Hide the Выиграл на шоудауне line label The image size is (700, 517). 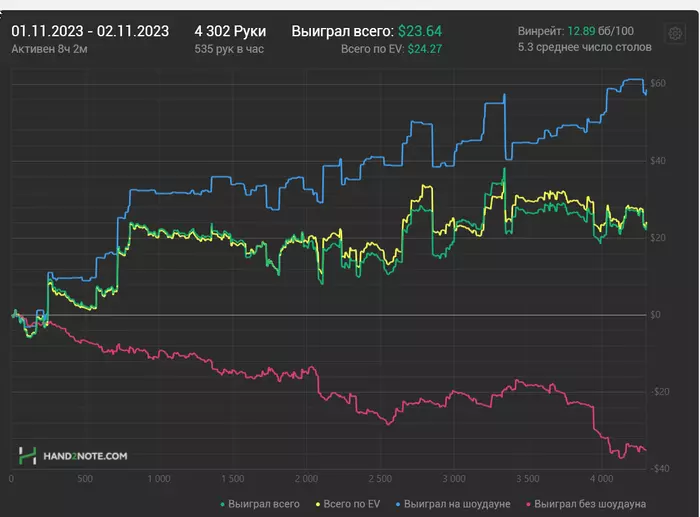(457, 504)
